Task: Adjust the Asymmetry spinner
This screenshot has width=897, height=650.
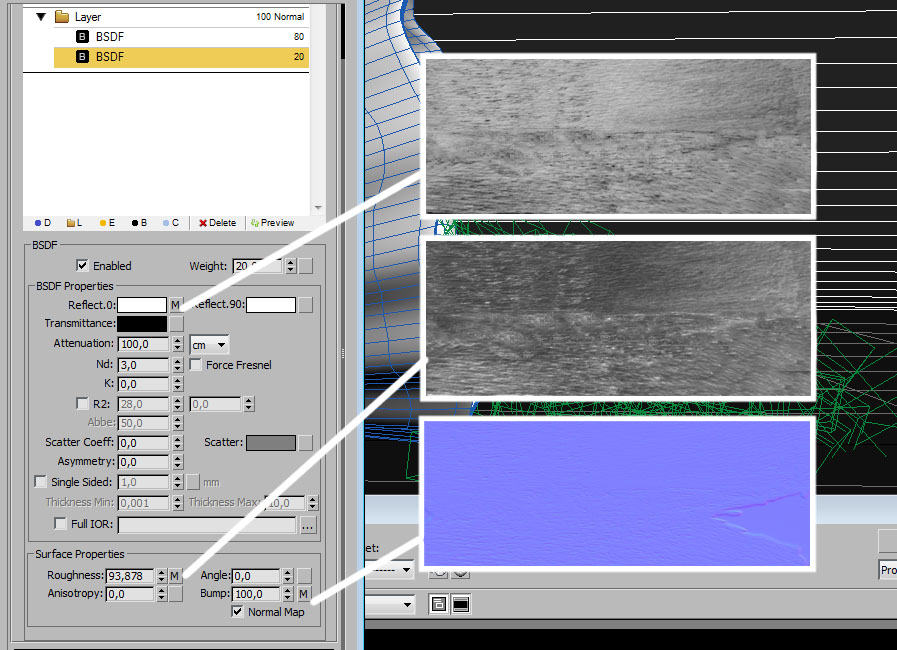Action: coord(177,462)
